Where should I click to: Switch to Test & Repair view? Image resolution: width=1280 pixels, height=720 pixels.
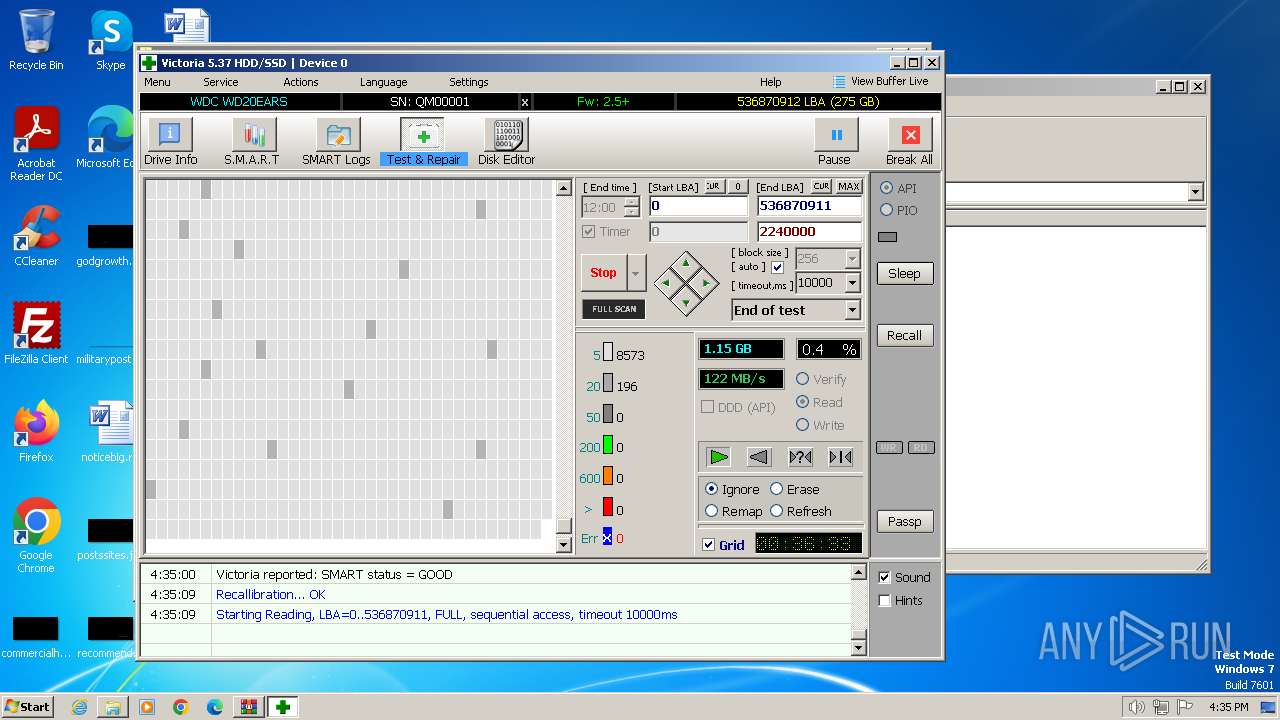pyautogui.click(x=423, y=141)
